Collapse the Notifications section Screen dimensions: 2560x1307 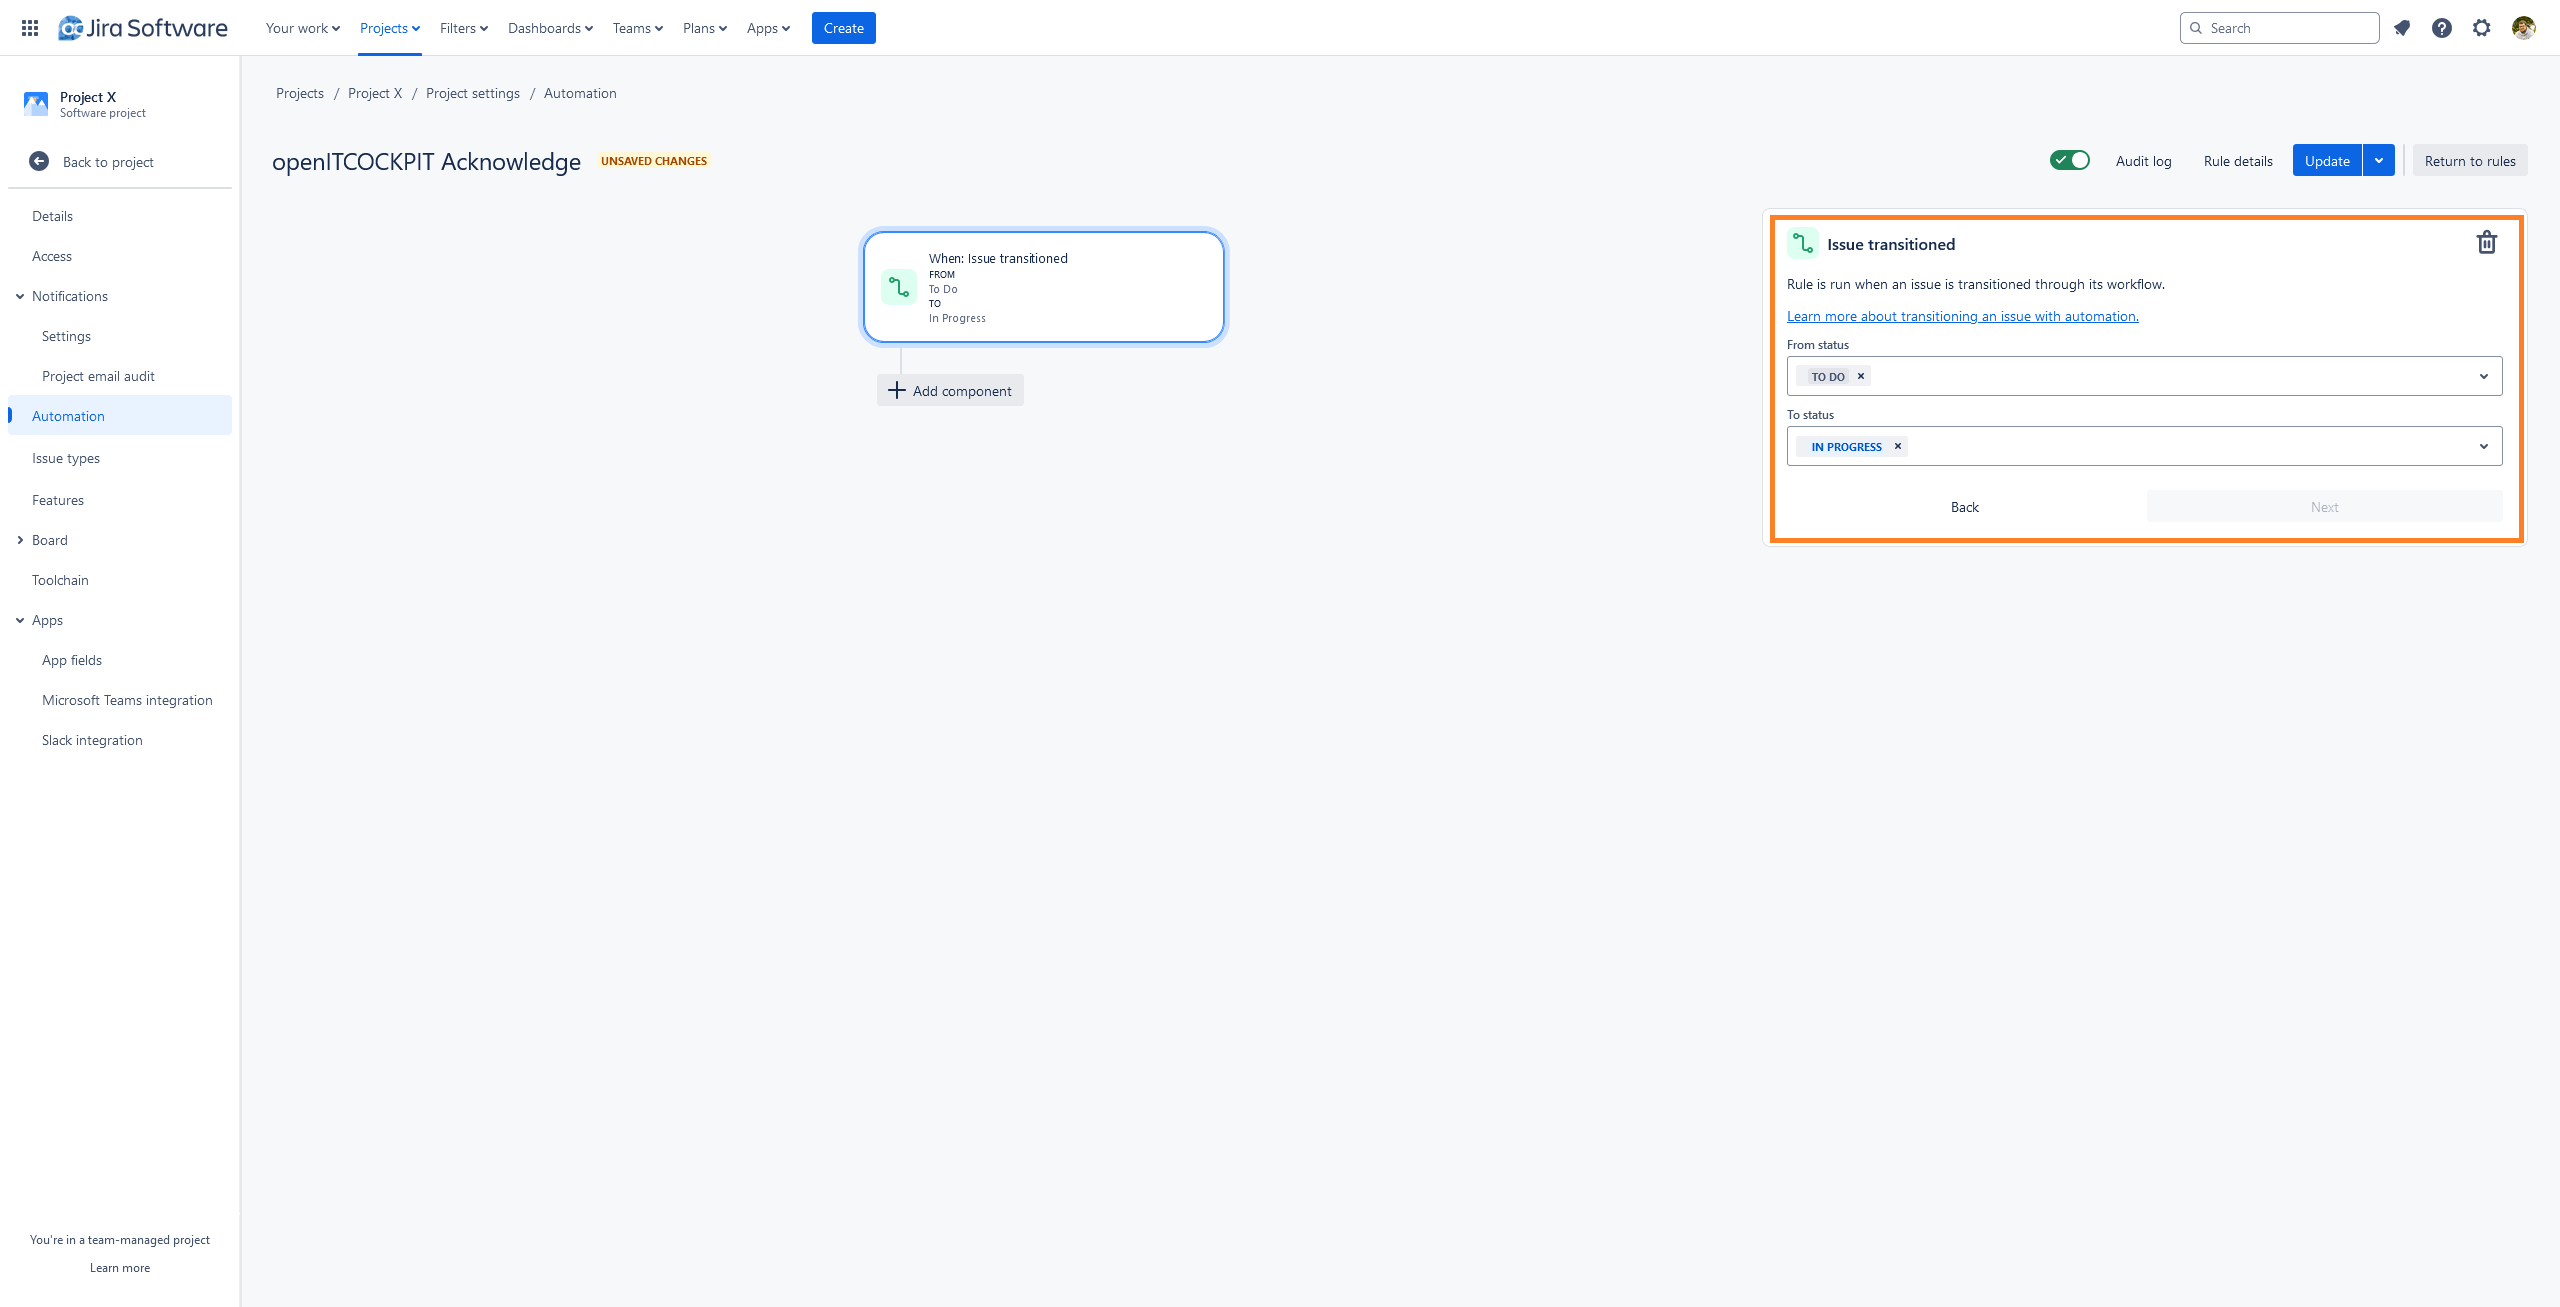click(20, 296)
